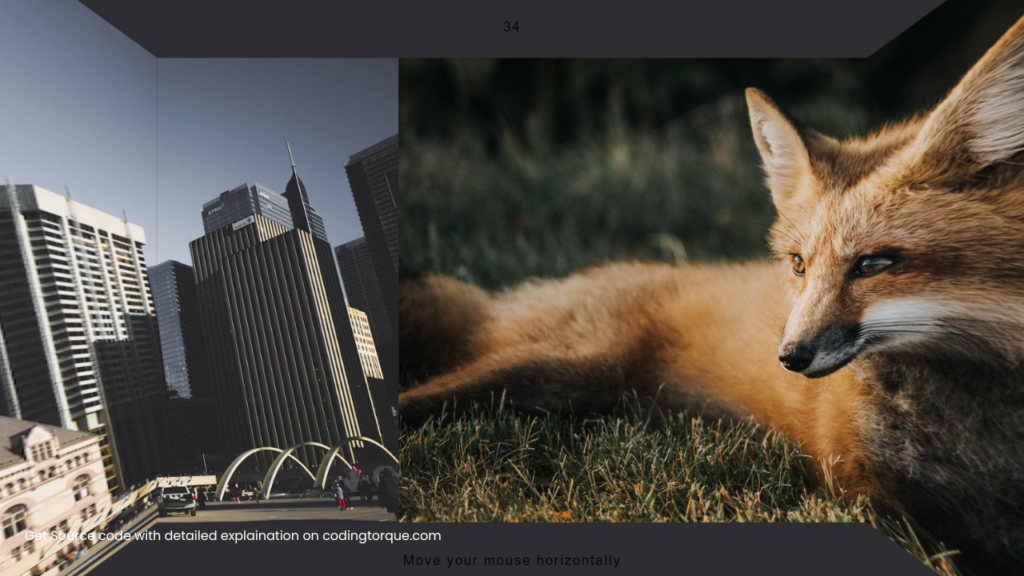Click the grass foreground of fox photo
Image resolution: width=1024 pixels, height=576 pixels.
point(588,467)
